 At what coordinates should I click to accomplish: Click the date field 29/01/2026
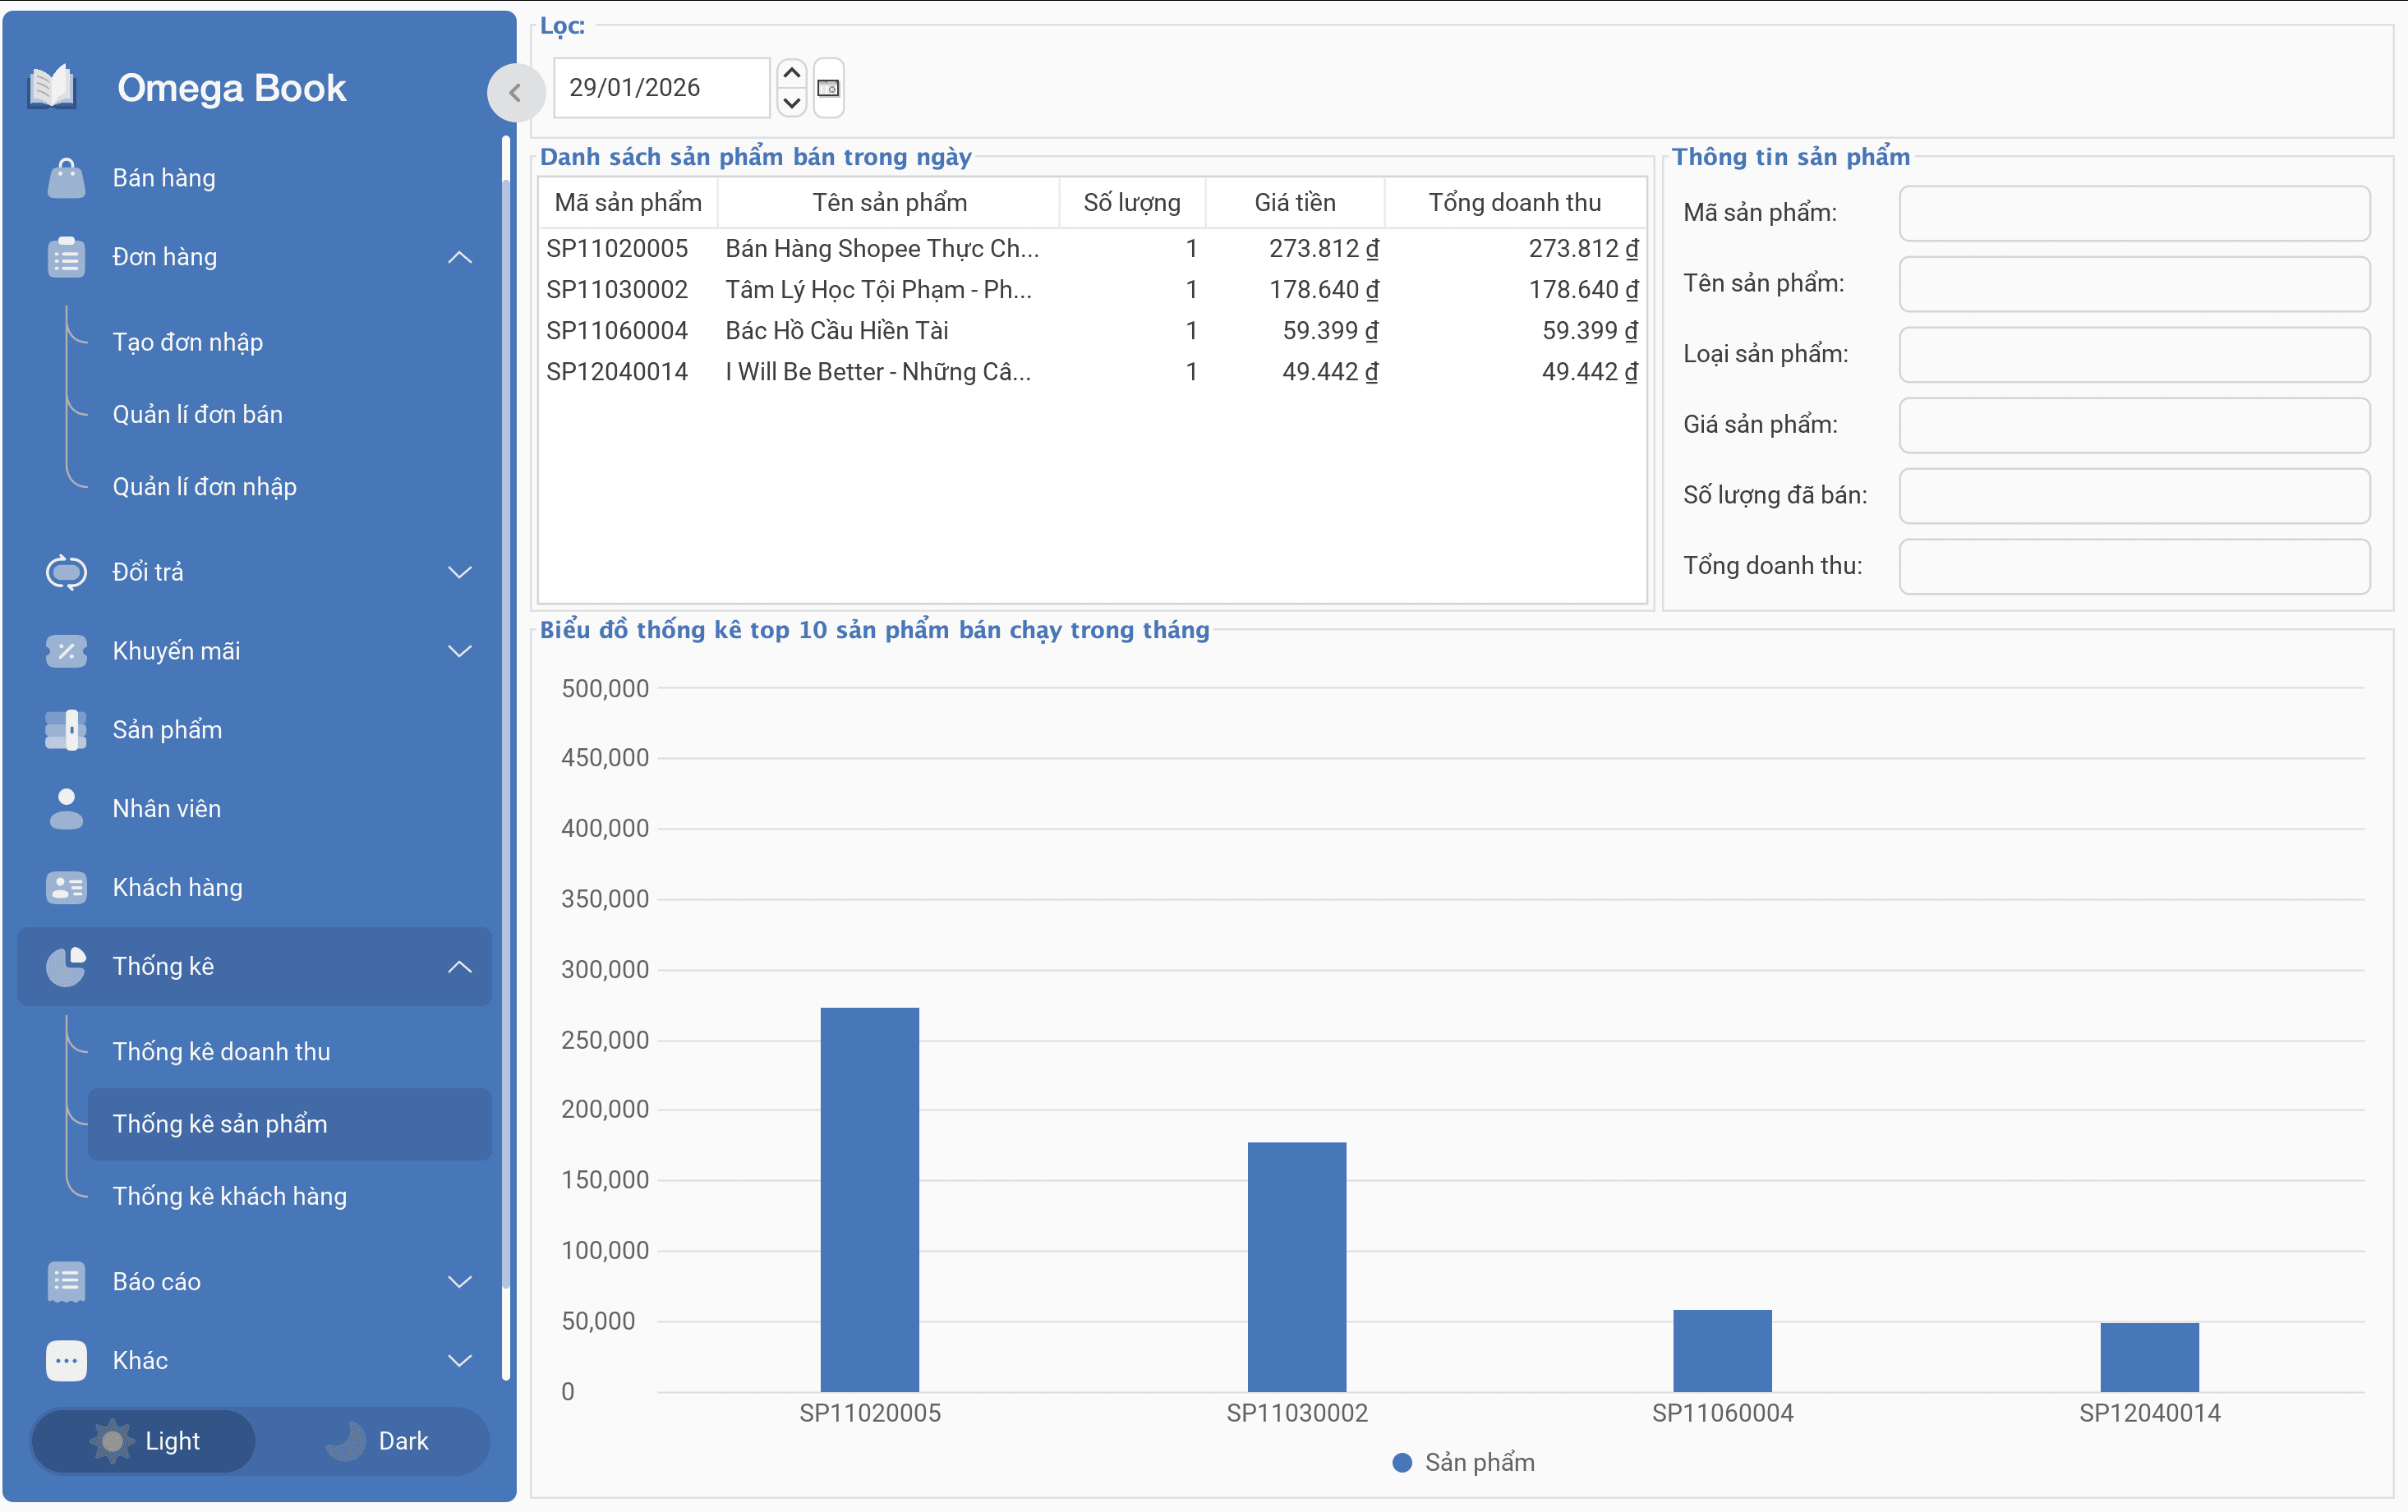(x=661, y=88)
